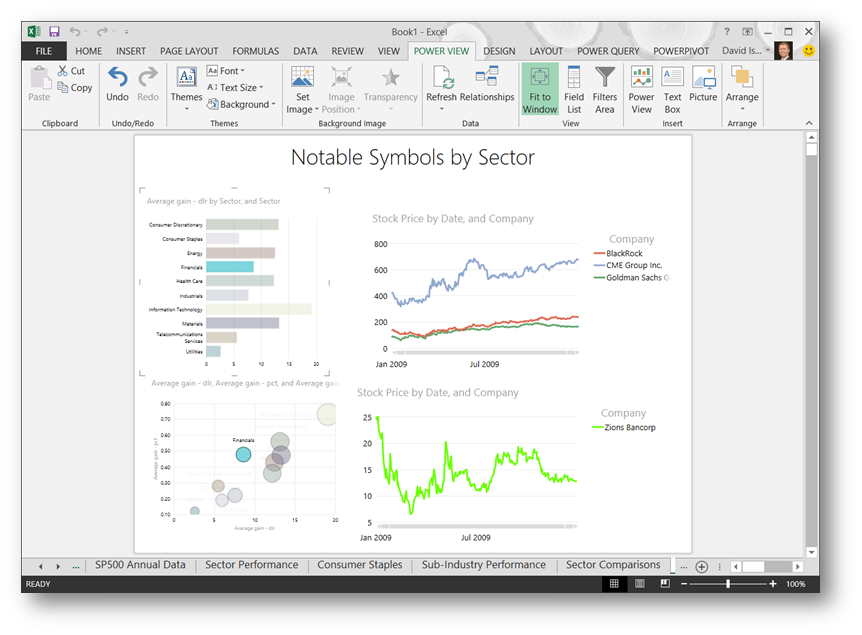Click the Set Image icon
Image resolution: width=862 pixels, height=635 pixels.
(302, 77)
